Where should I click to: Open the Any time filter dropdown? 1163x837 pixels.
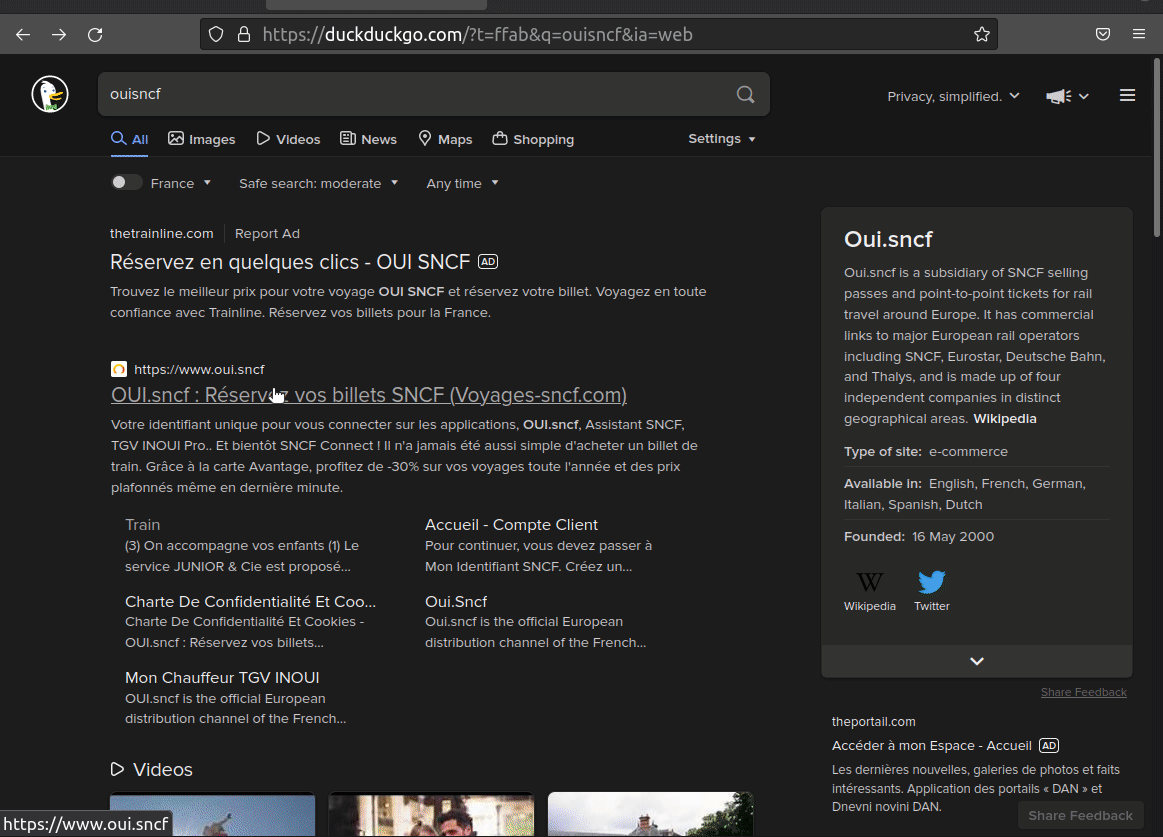click(462, 183)
